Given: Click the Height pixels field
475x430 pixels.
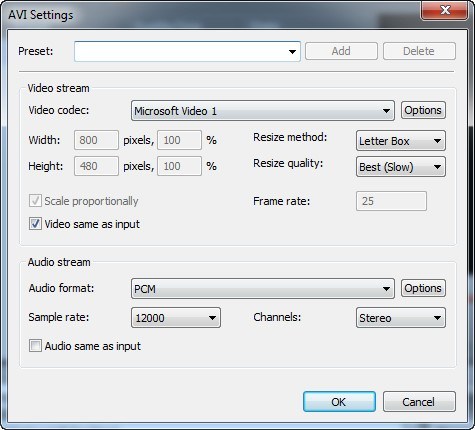Looking at the screenshot, I should [96, 166].
